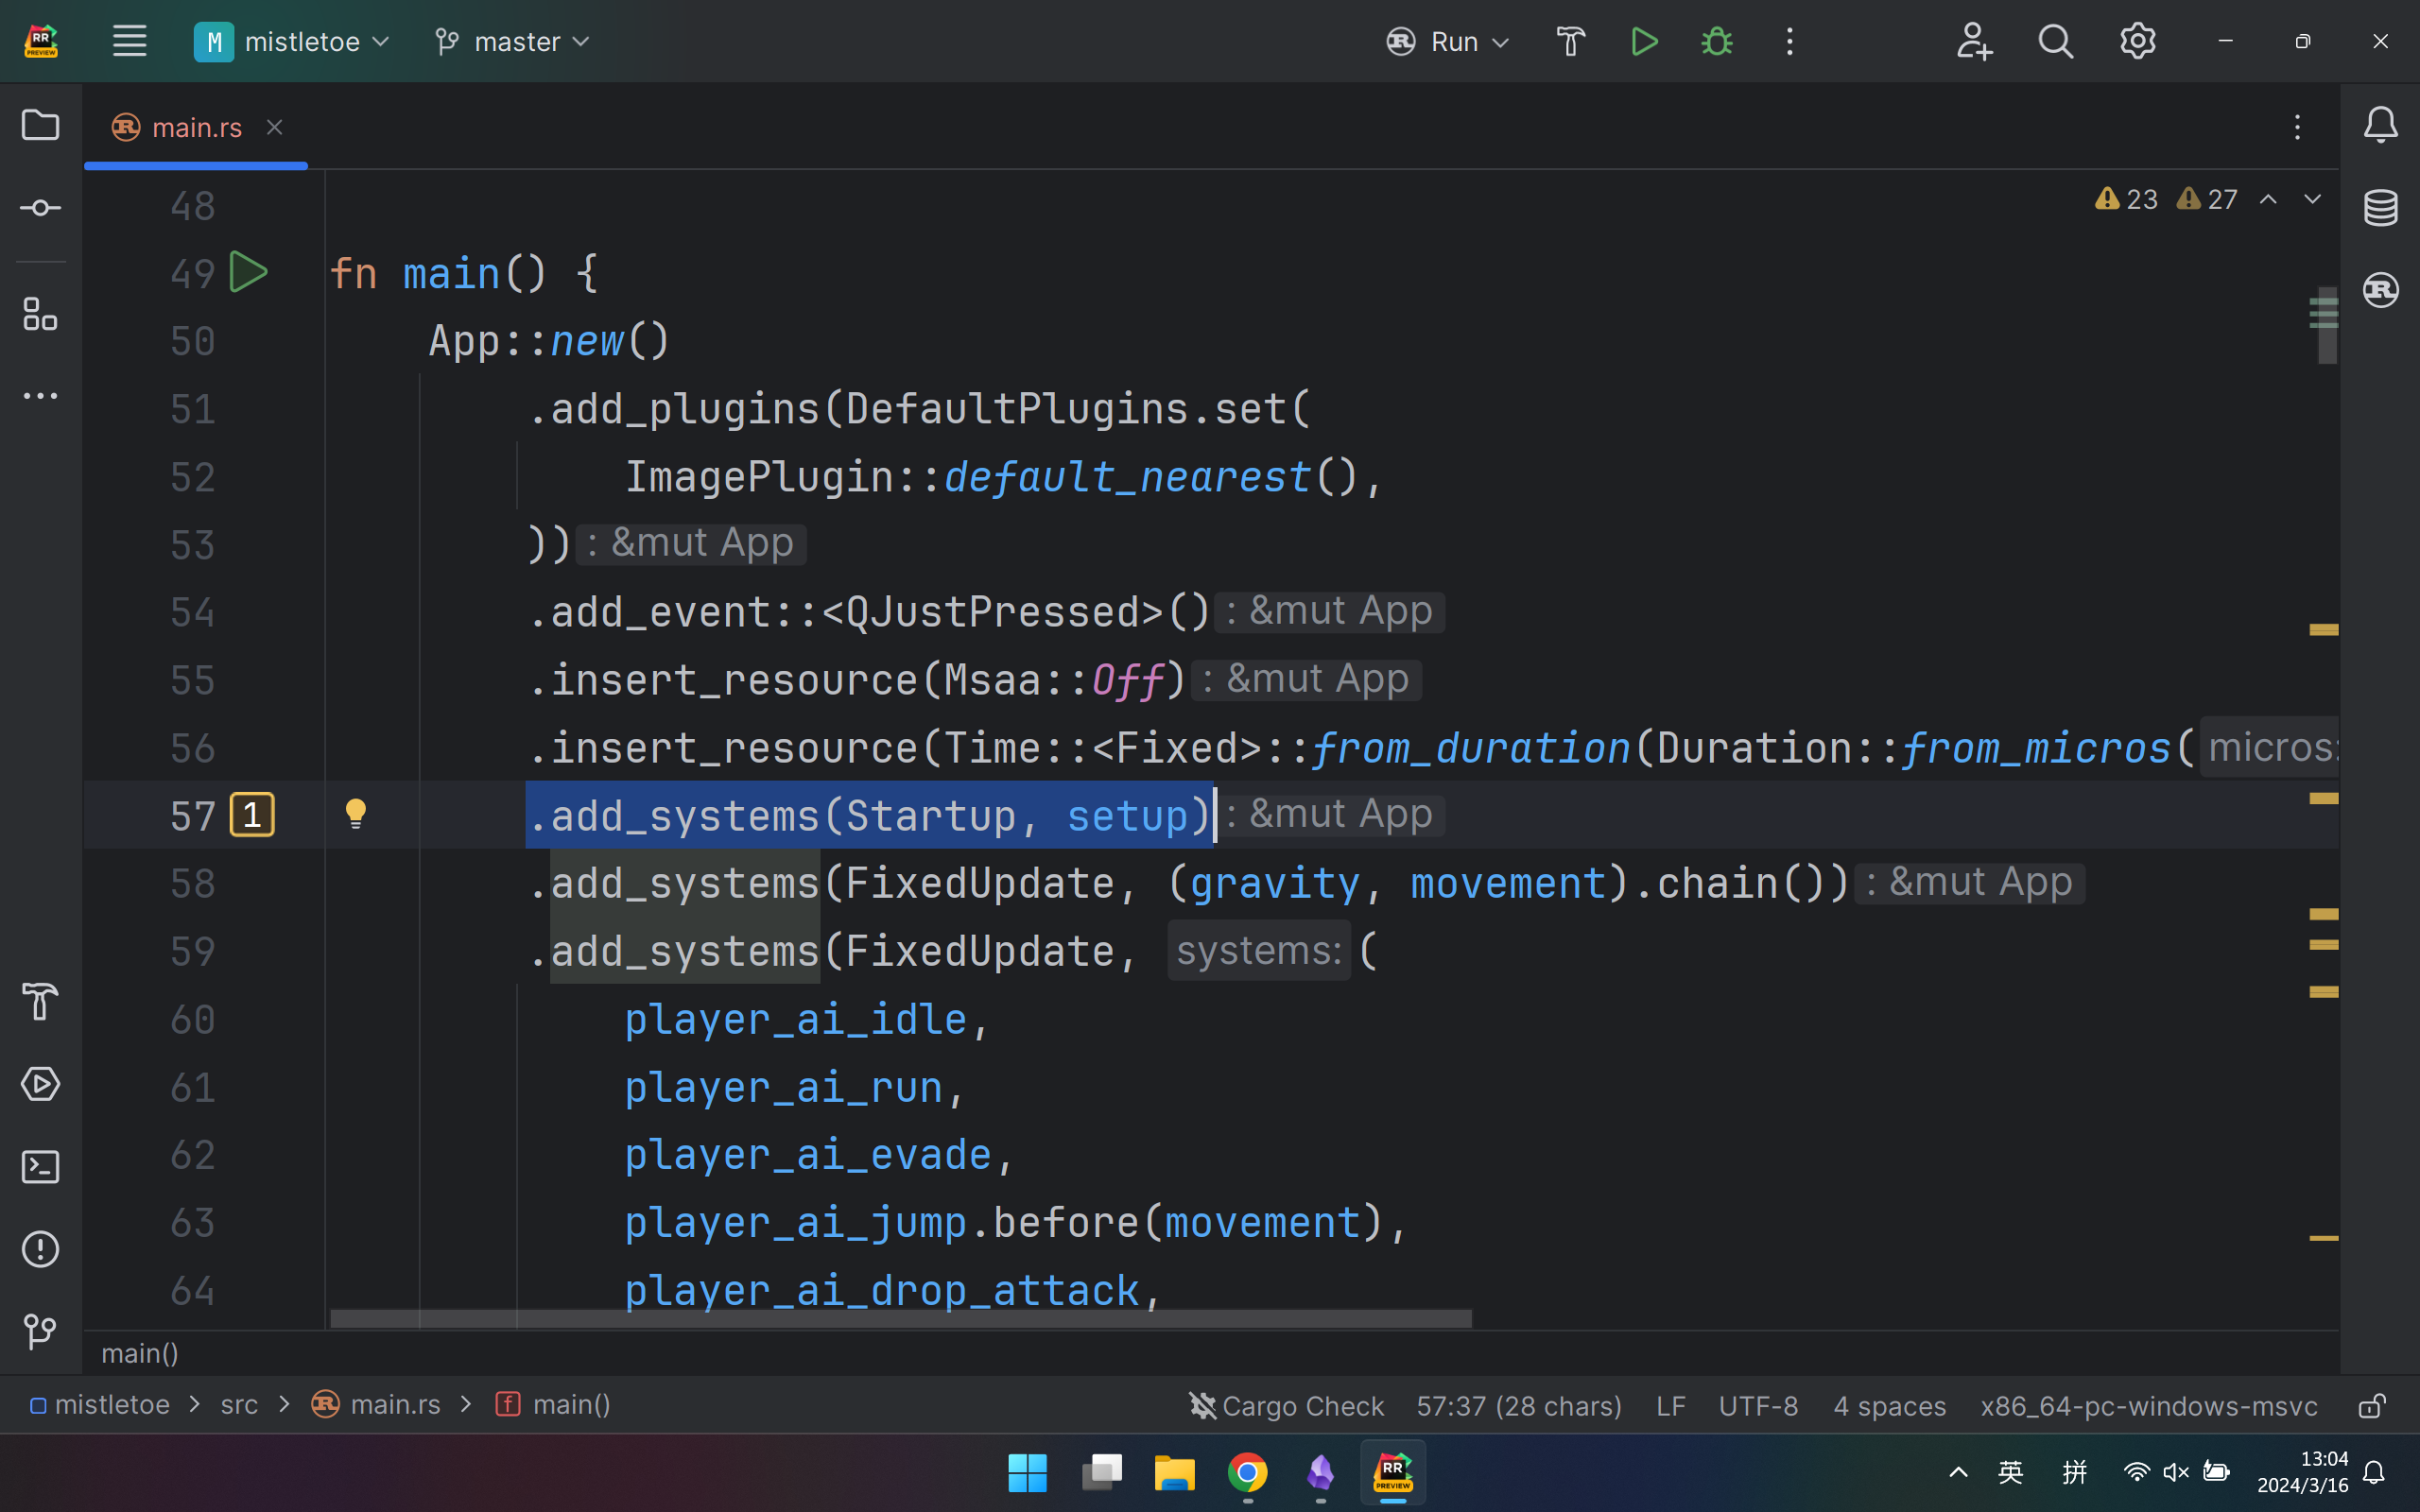
Task: Open editor tab options kebab menu
Action: 2297,127
